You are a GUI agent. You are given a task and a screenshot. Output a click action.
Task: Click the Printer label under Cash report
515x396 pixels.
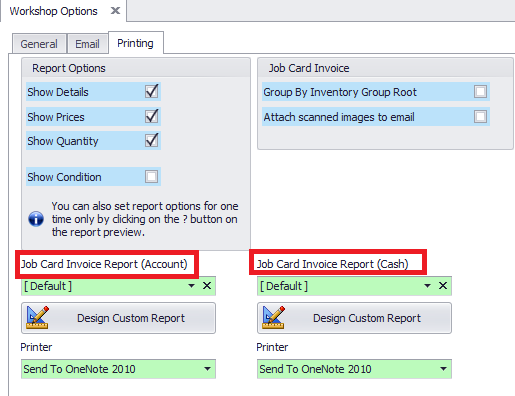click(272, 347)
